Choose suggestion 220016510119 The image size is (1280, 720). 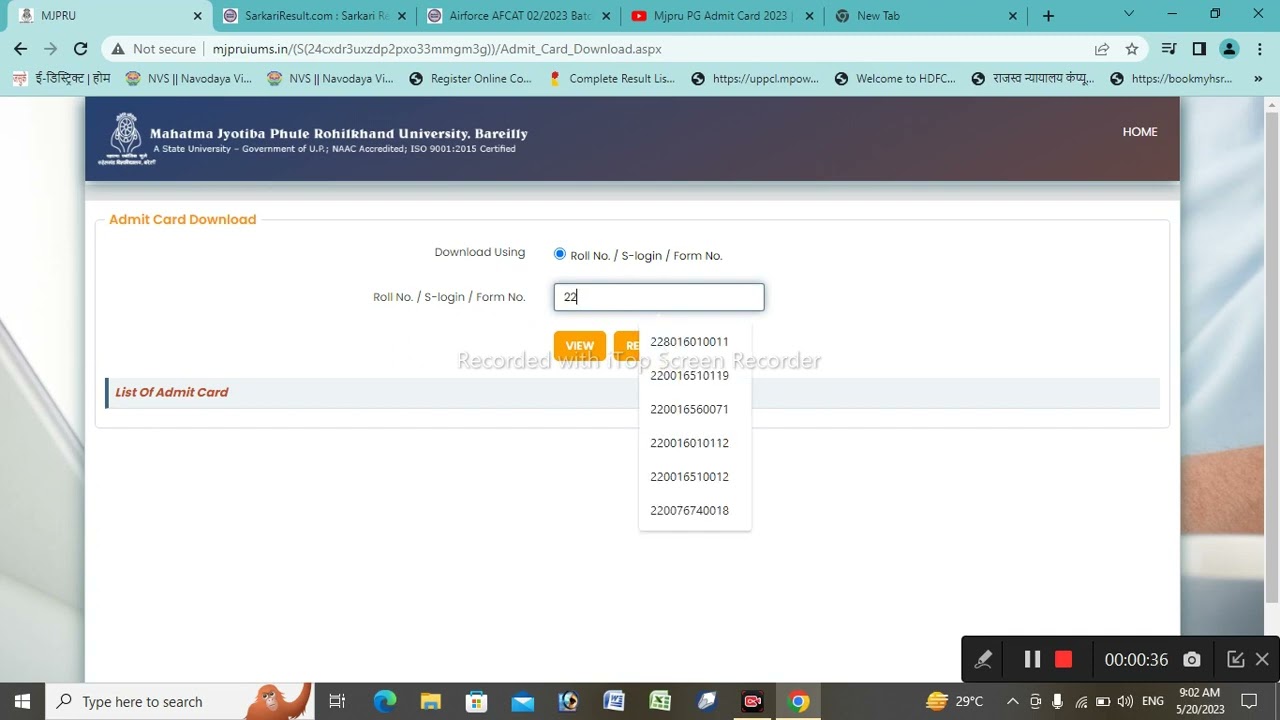click(690, 376)
